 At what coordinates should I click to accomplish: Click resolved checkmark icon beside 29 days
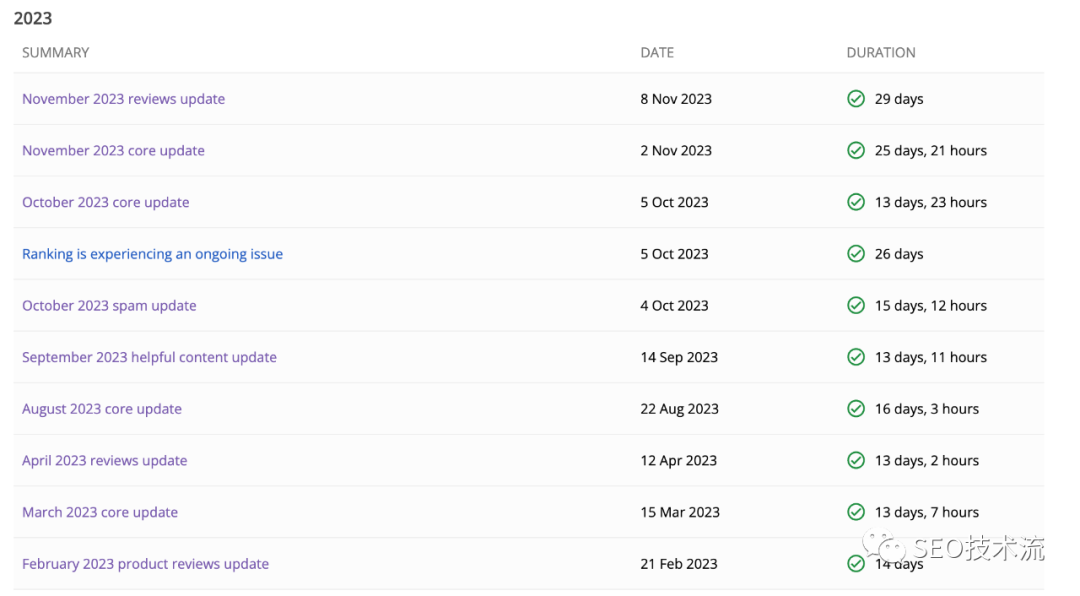pos(856,99)
